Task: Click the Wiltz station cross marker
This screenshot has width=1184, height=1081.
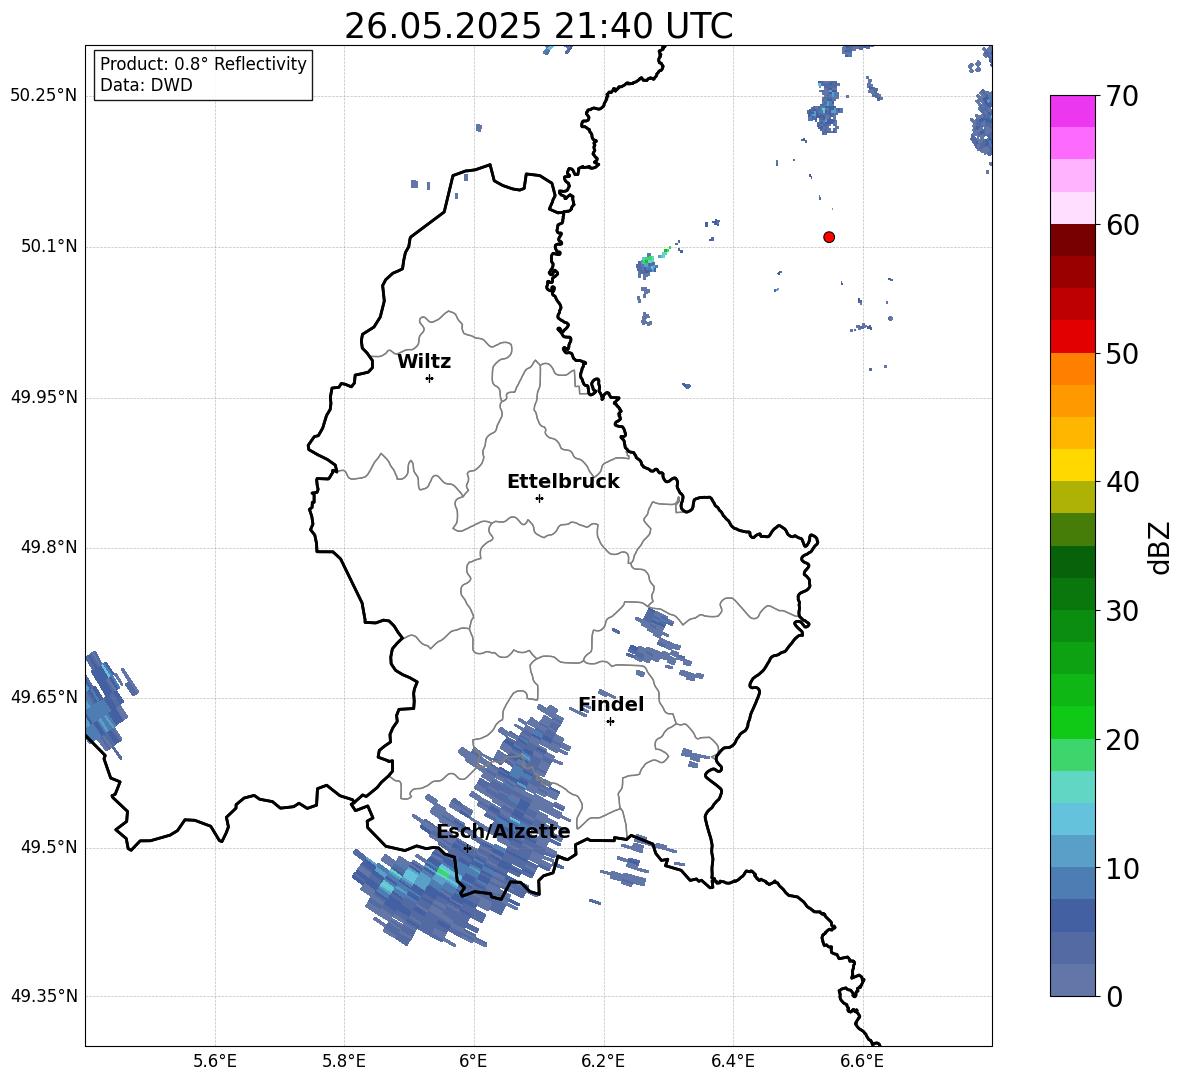Action: [430, 378]
